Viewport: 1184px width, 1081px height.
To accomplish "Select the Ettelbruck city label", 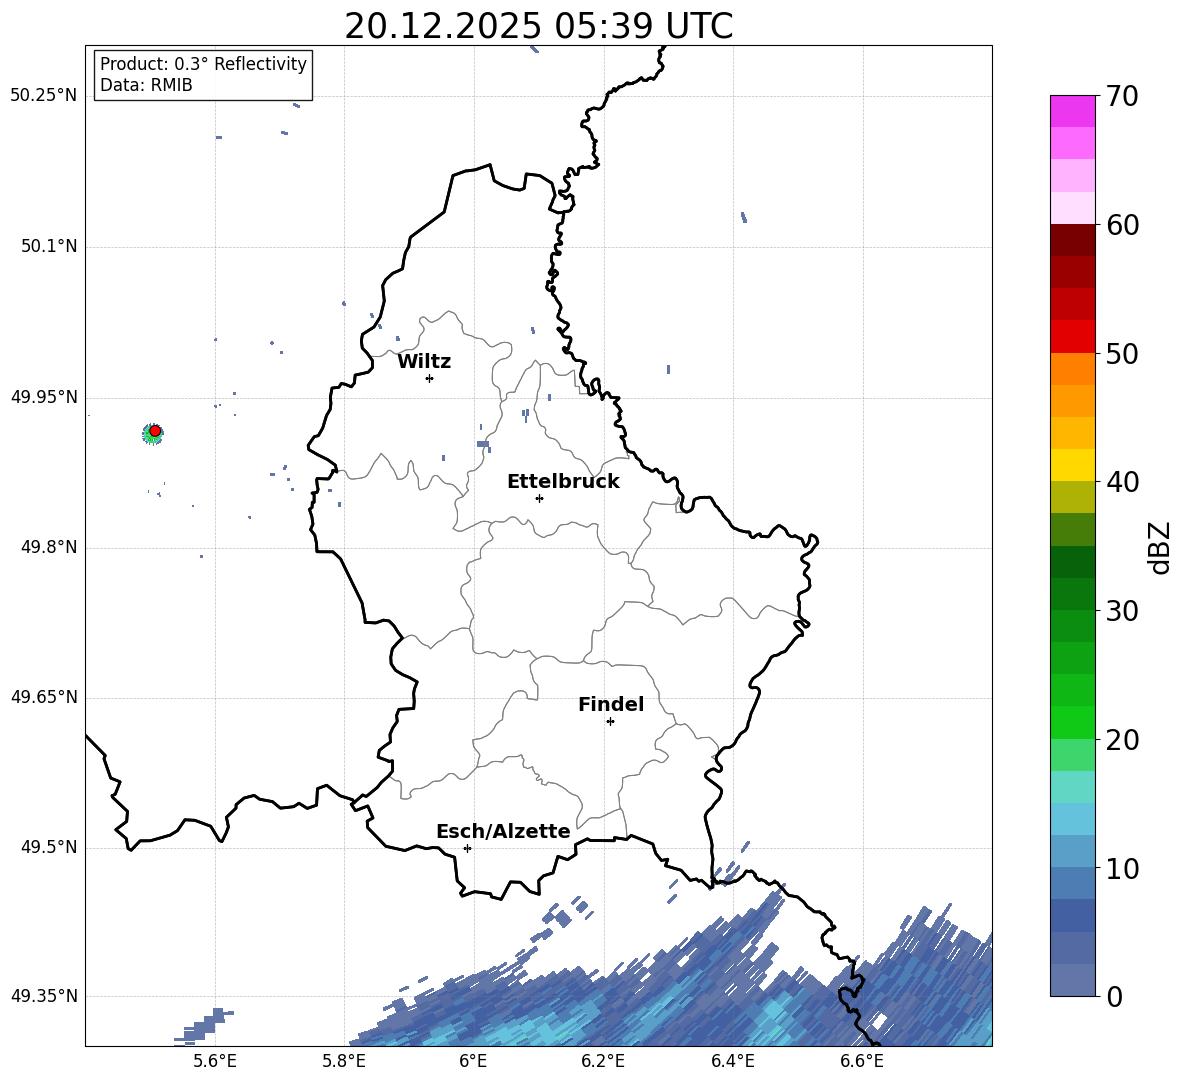I will pos(563,482).
